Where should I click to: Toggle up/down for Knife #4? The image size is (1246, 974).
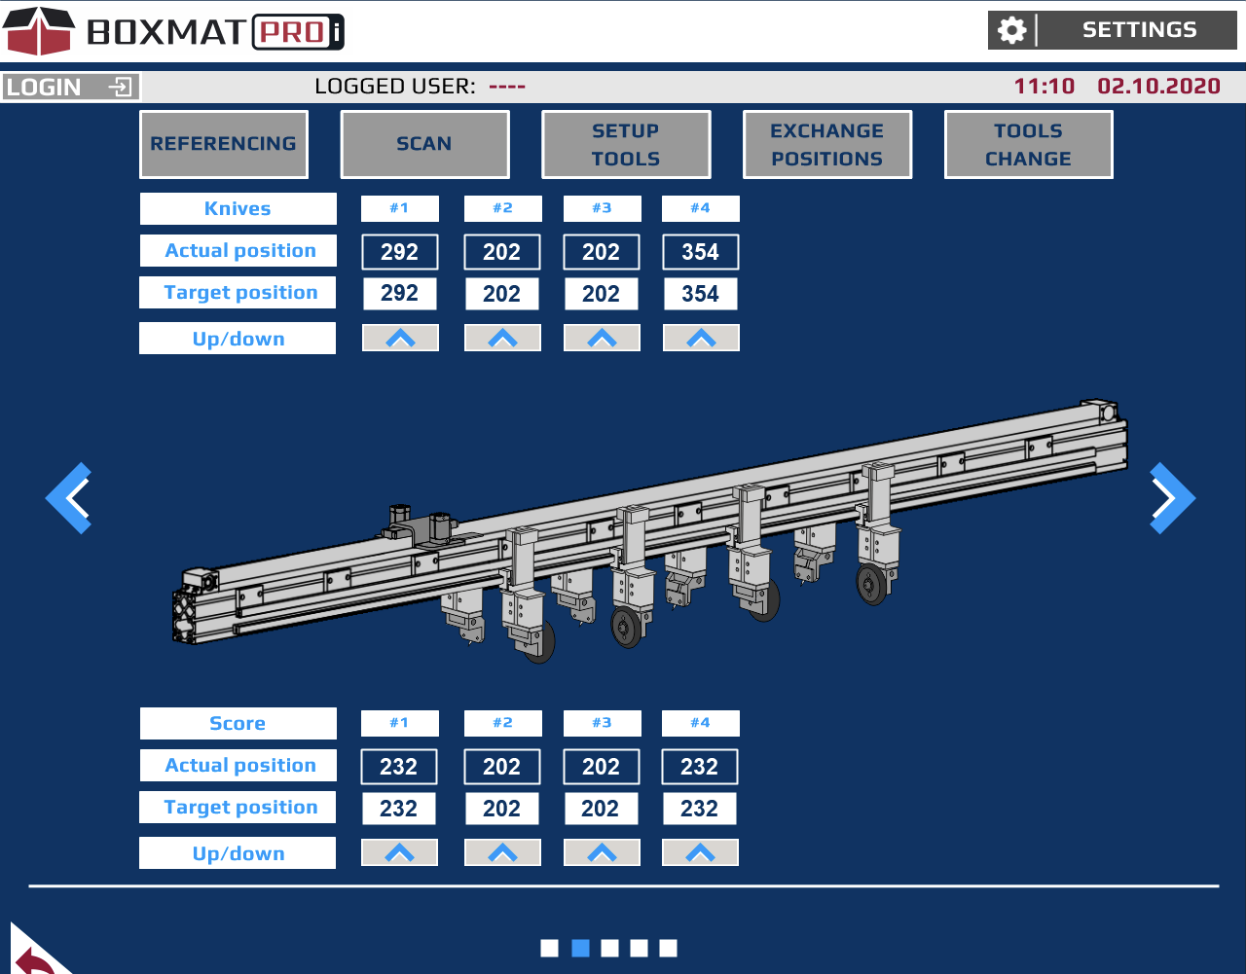pyautogui.click(x=701, y=338)
